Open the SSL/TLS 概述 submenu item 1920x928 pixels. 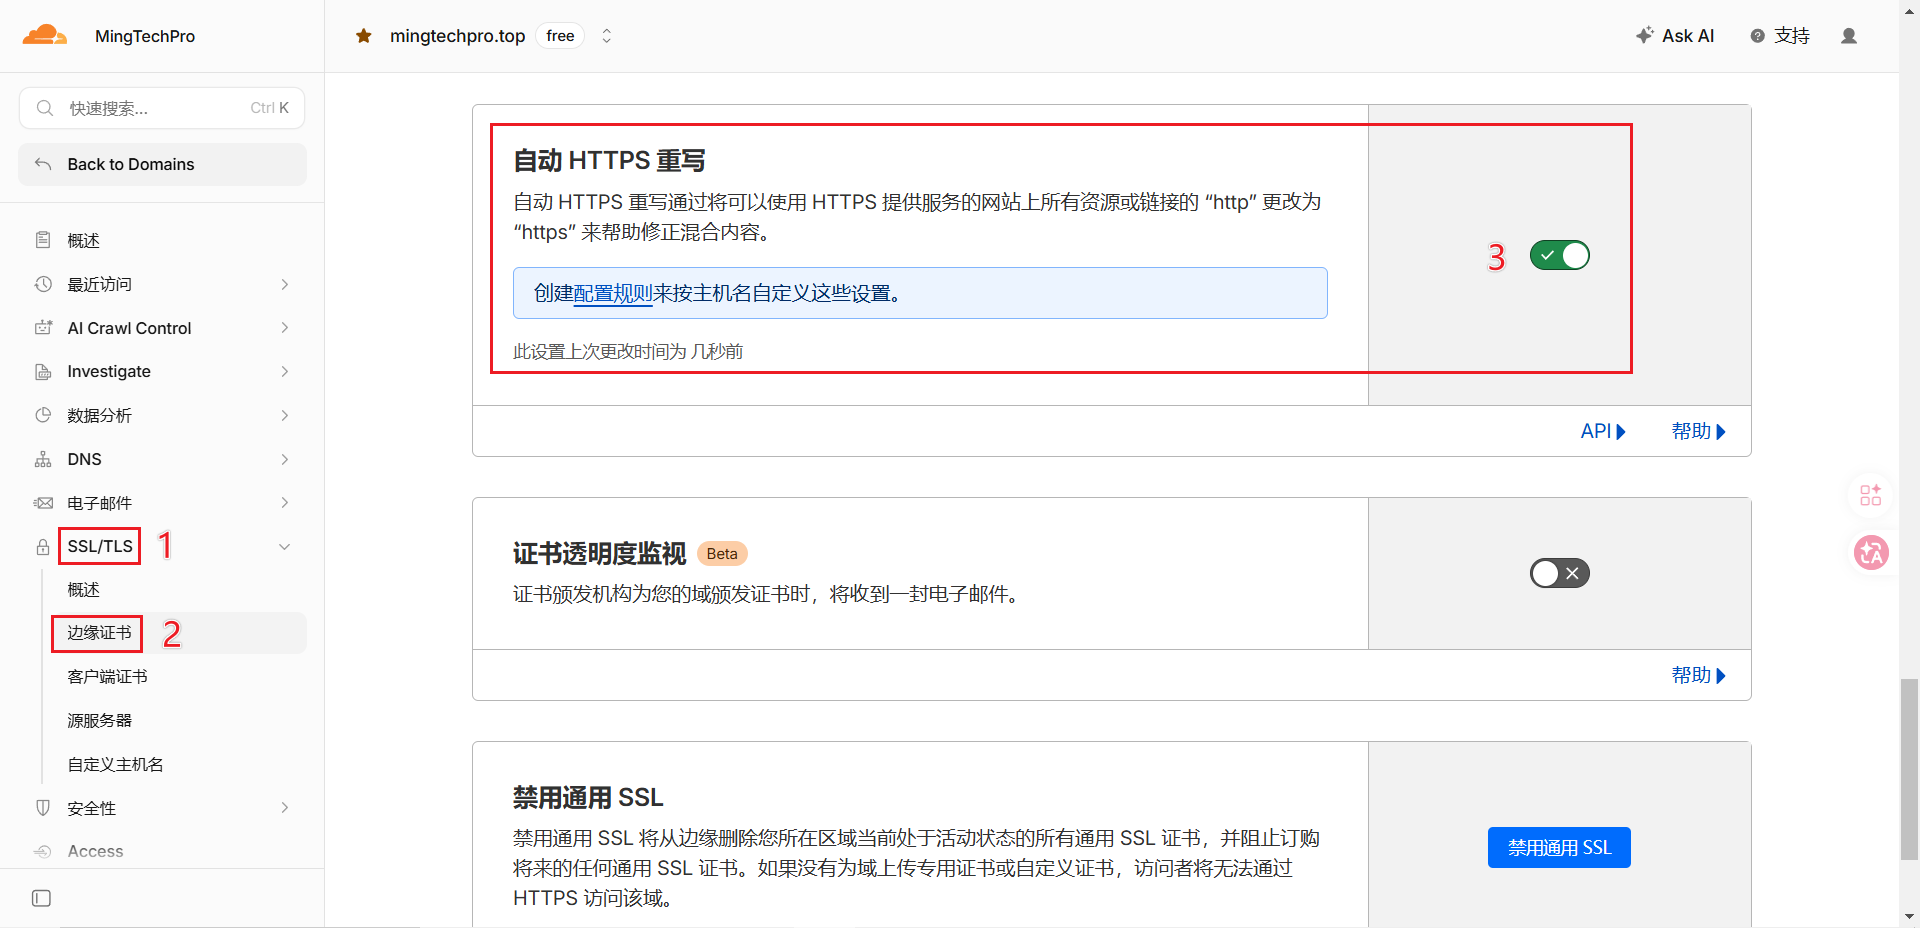coord(83,590)
